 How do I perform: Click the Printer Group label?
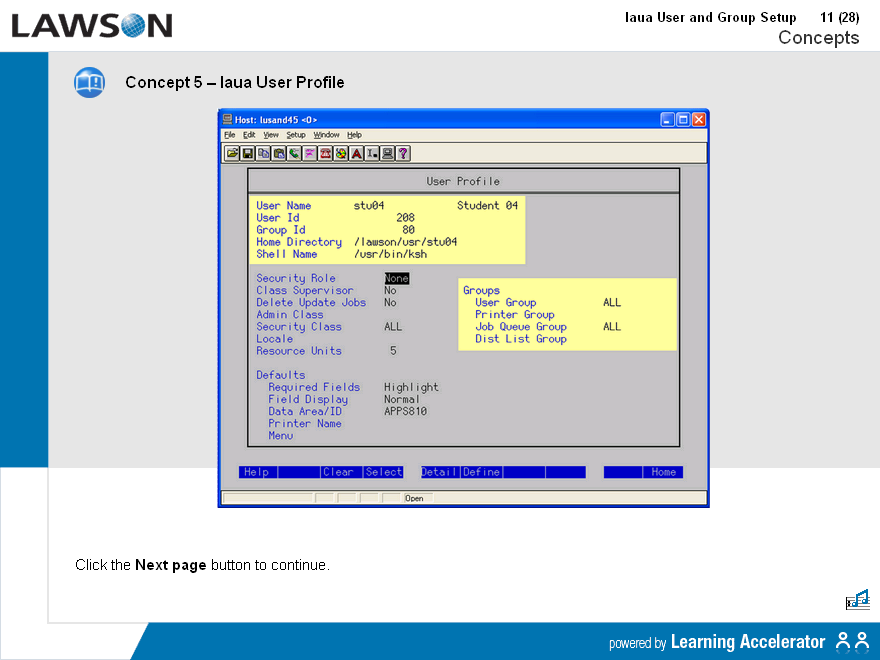pos(515,315)
